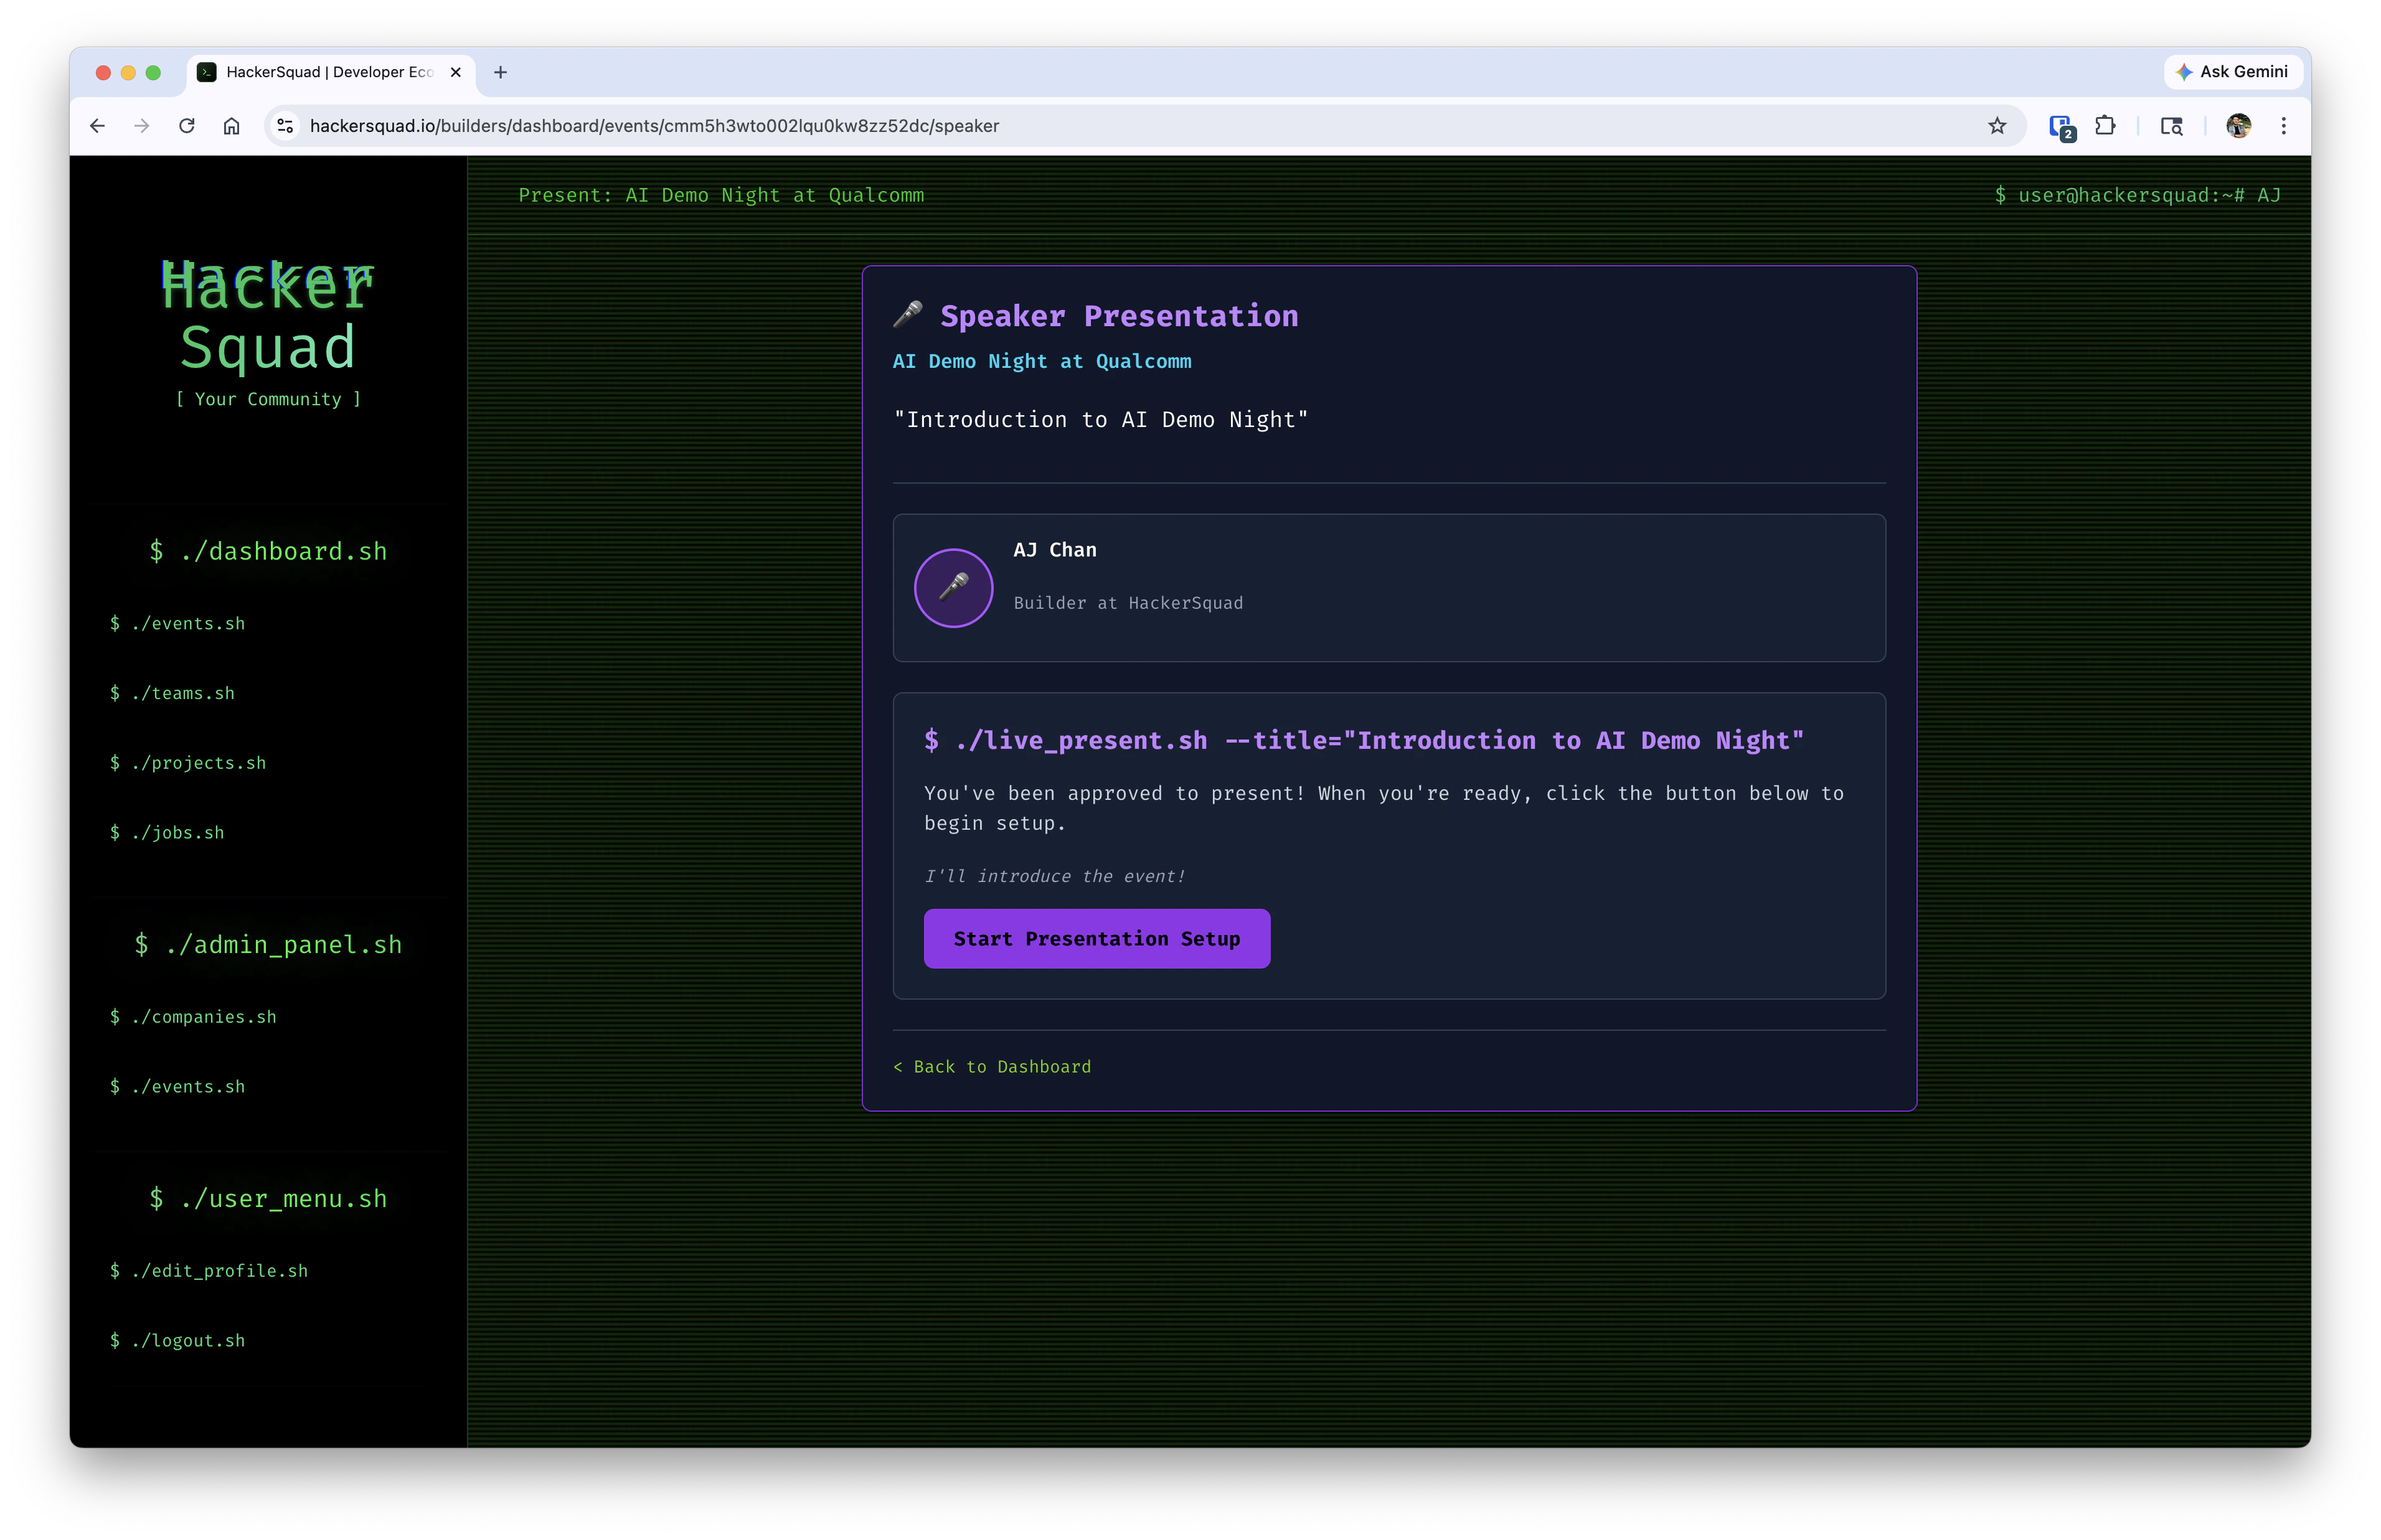Navigate to ./jobs.sh
The image size is (2381, 1540).
tap(167, 832)
